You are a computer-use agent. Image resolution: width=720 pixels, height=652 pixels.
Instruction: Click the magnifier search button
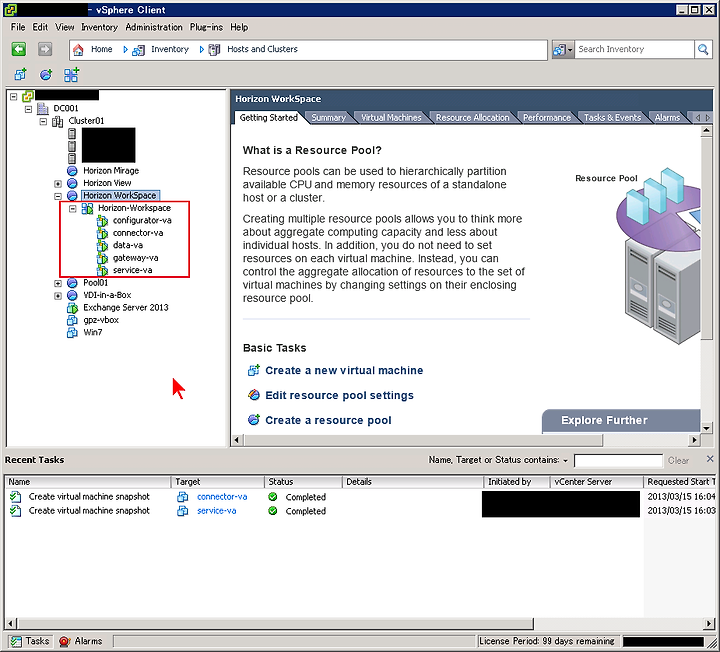(x=703, y=49)
